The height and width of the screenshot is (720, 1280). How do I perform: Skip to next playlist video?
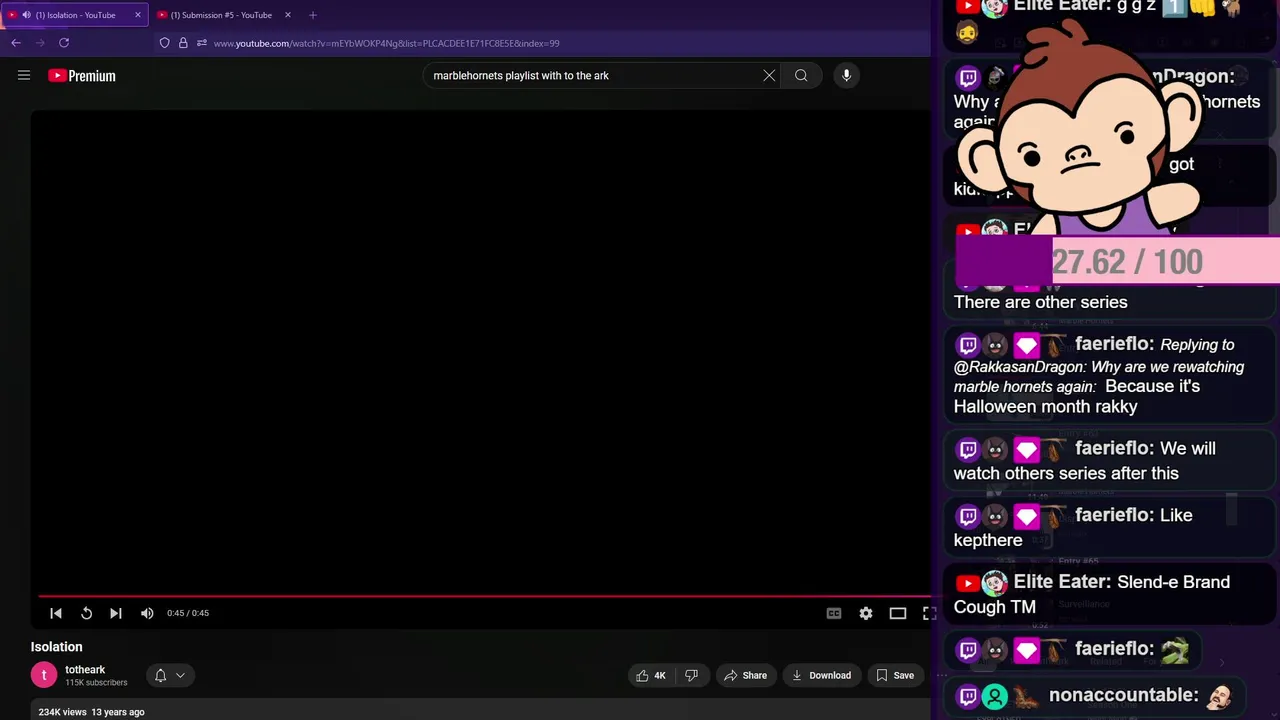[116, 613]
